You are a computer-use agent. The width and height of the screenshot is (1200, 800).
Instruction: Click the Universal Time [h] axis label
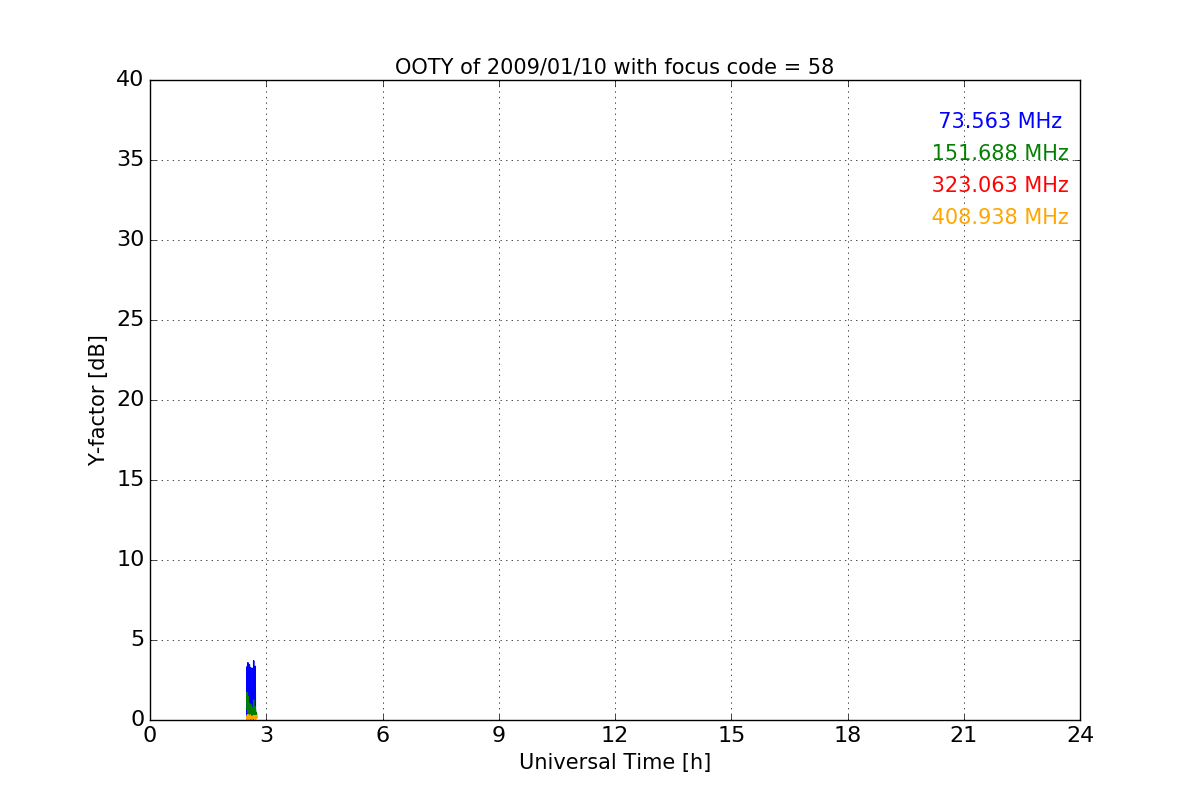pyautogui.click(x=614, y=762)
